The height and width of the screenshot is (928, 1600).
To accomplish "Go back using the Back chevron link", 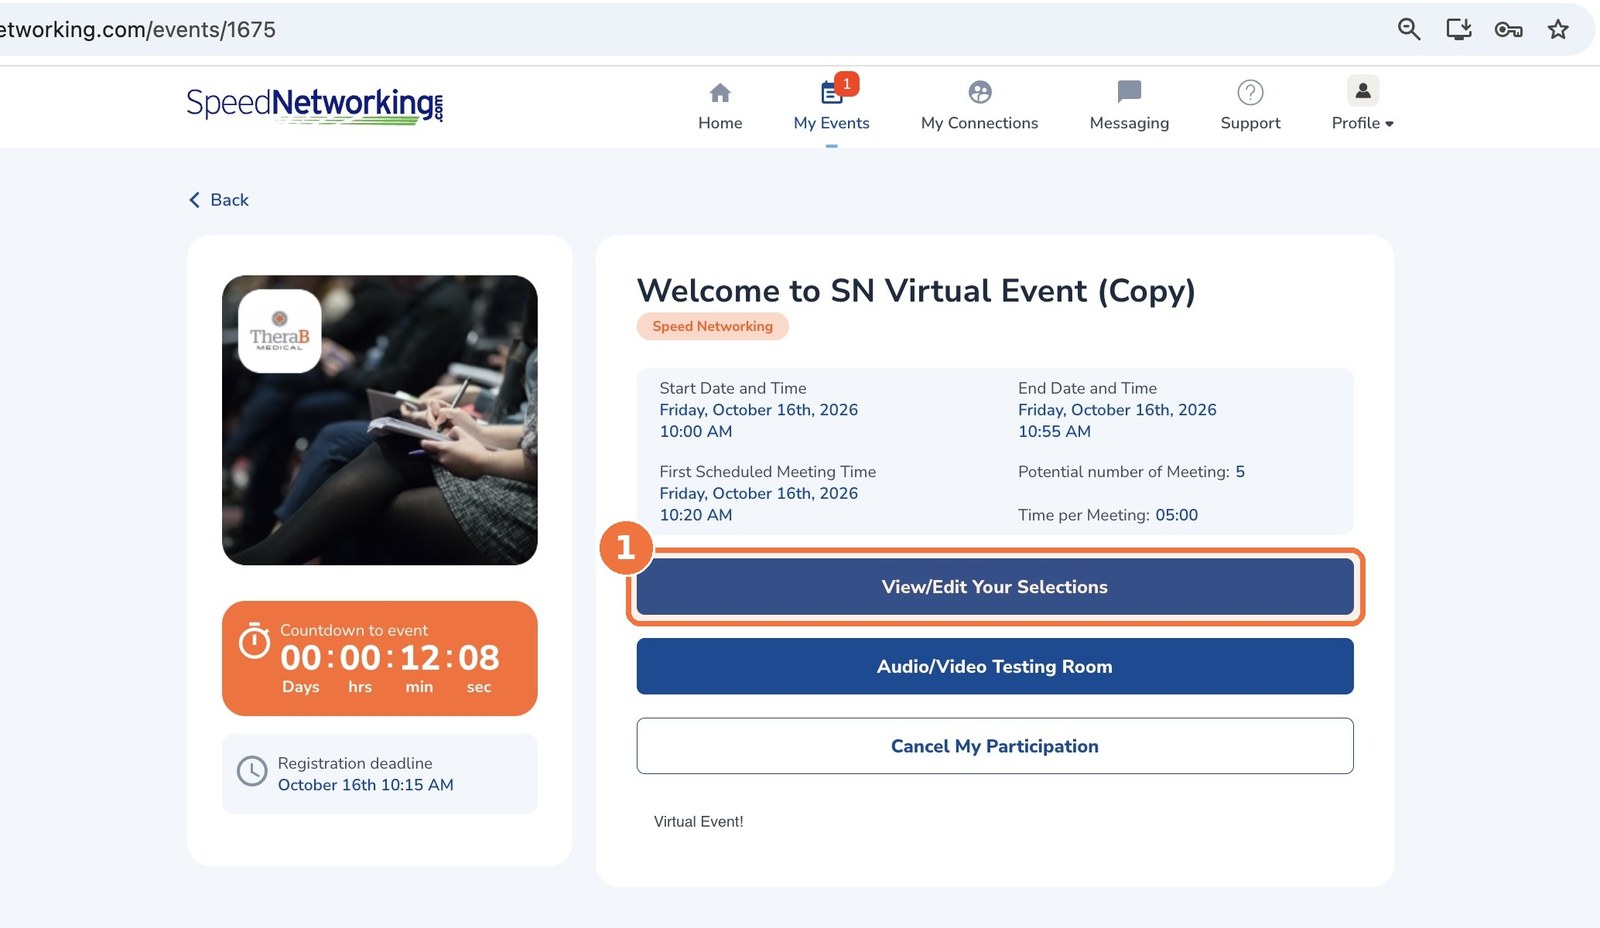I will point(218,200).
